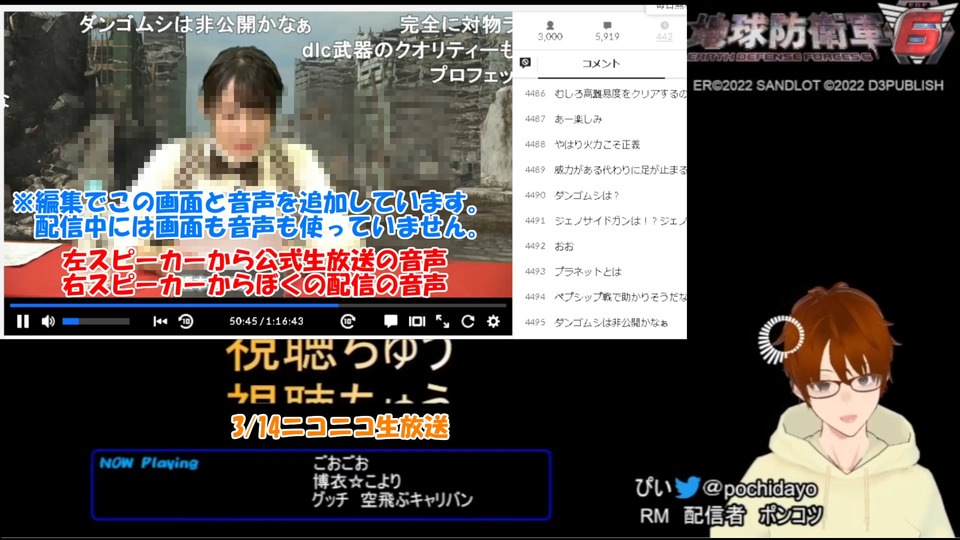Click the 442 link in the stats row
Screen dimensions: 960x540
pyautogui.click(x=664, y=37)
